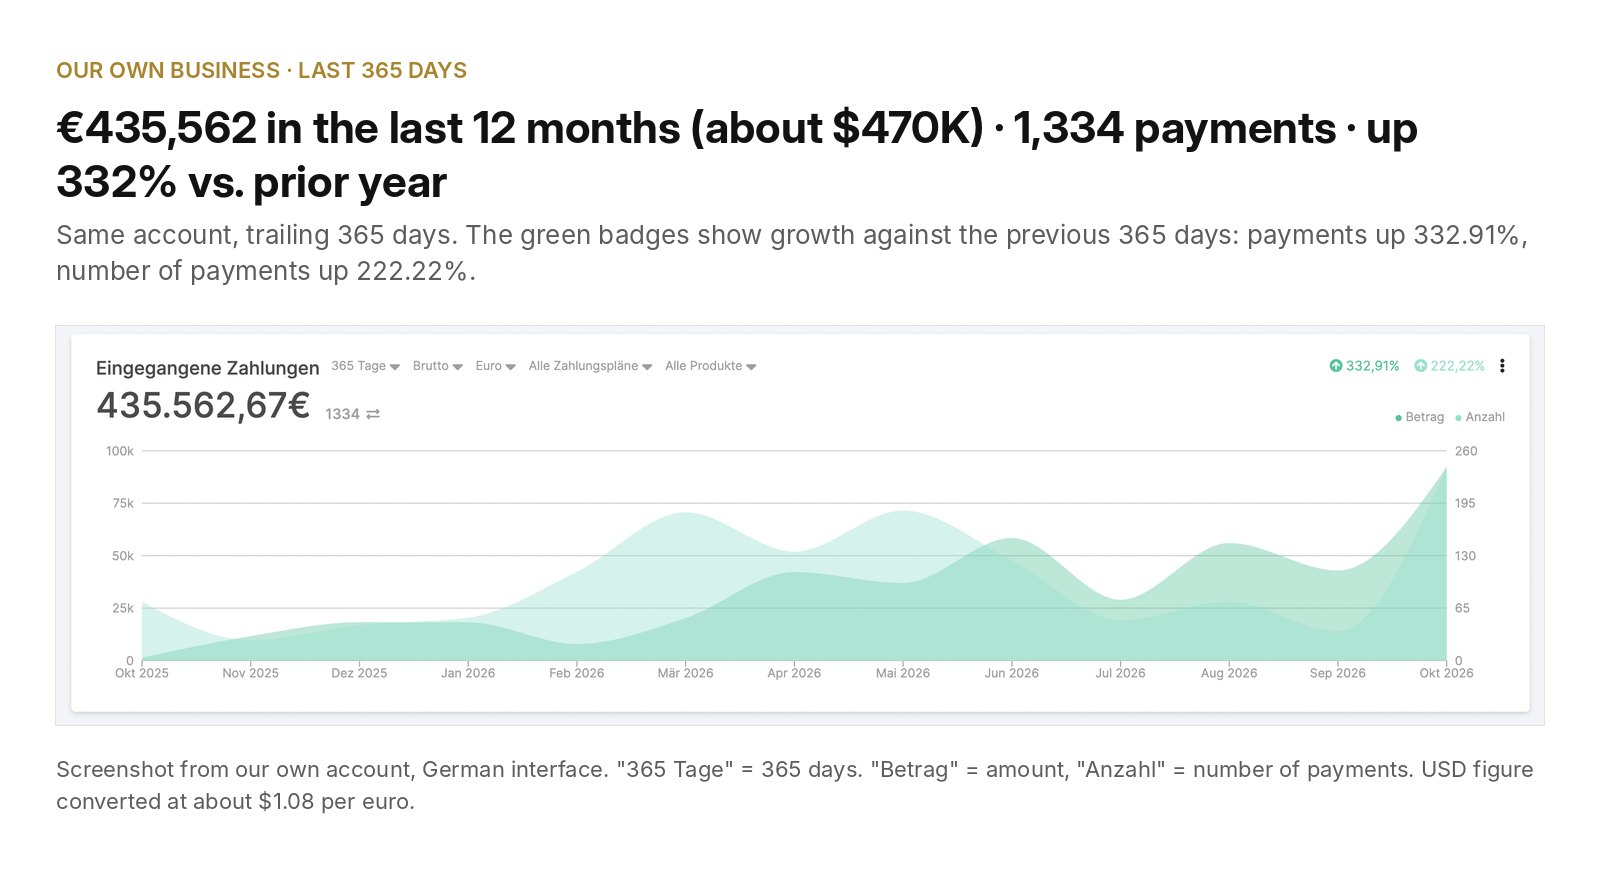Click the Apr 2026 axis label
The height and width of the screenshot is (875, 1600).
tap(794, 673)
